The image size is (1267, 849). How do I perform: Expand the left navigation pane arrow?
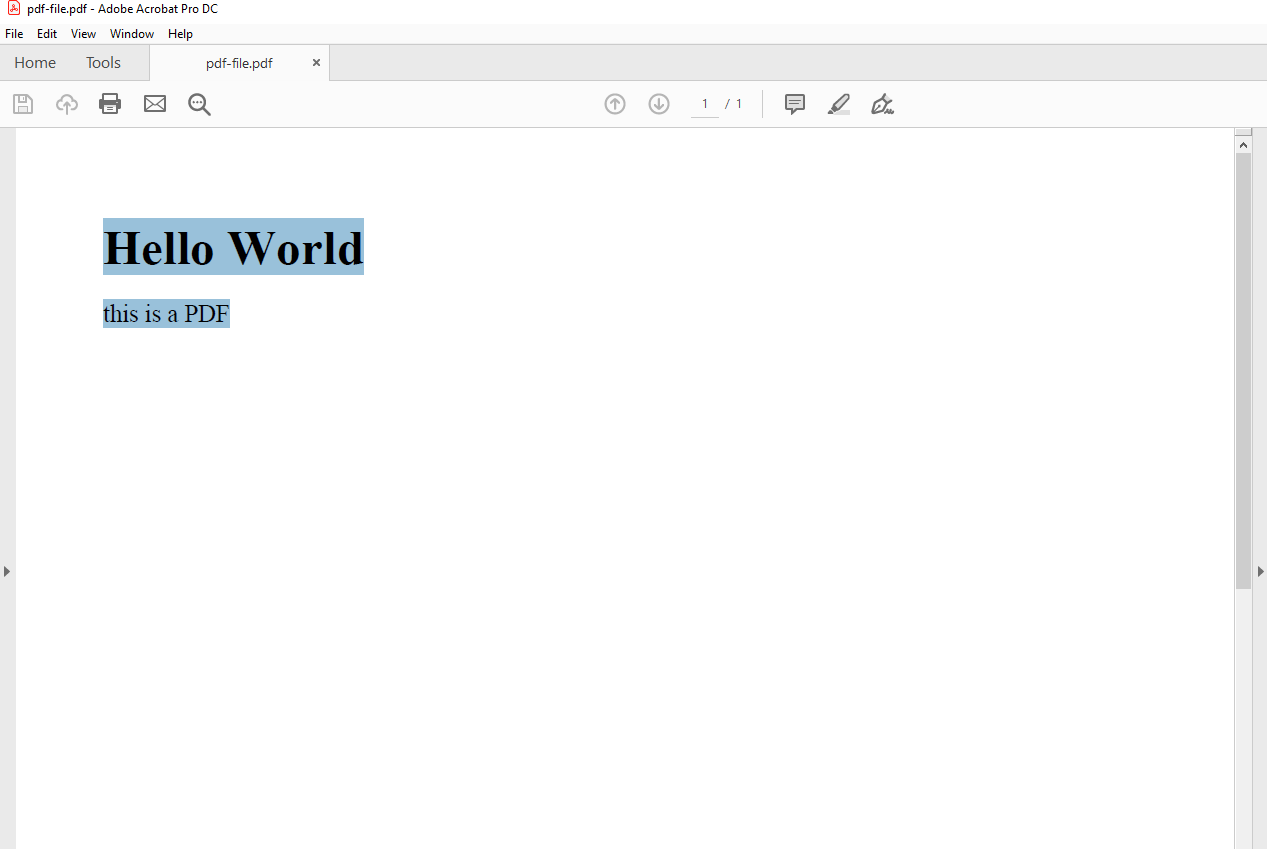click(x=7, y=571)
